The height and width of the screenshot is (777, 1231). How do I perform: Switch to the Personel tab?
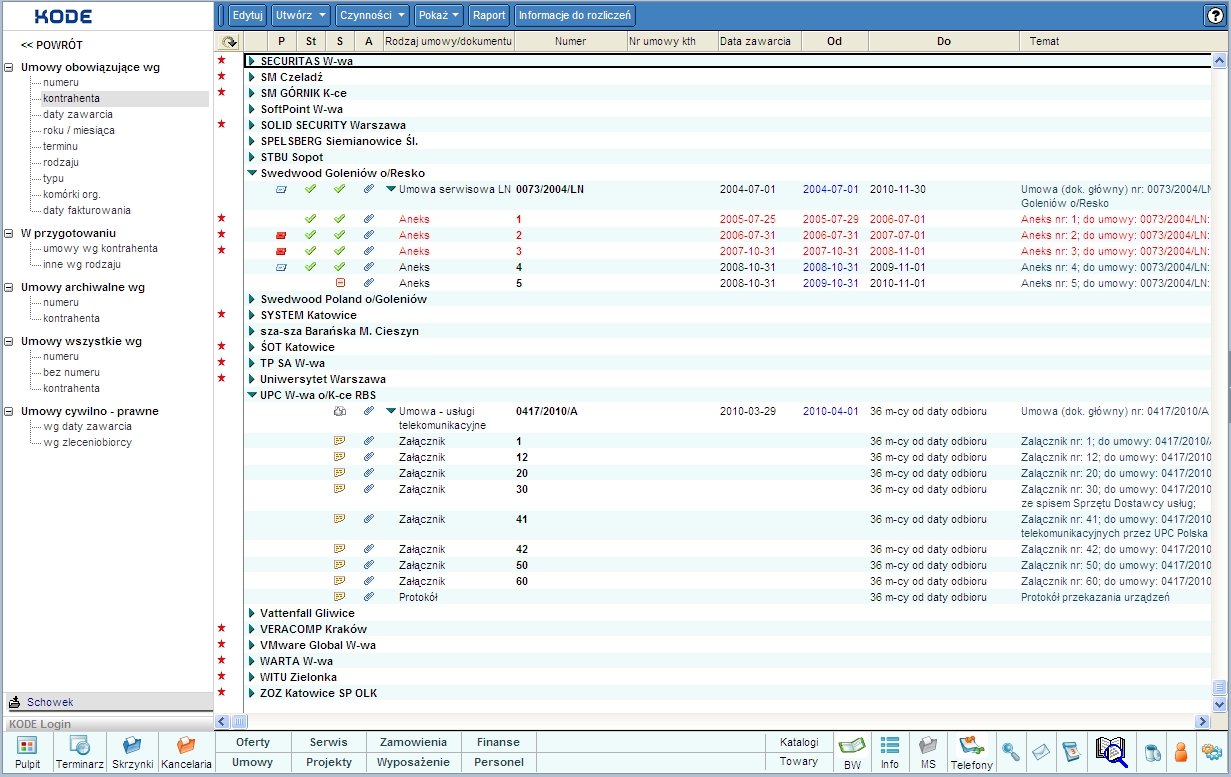click(498, 762)
